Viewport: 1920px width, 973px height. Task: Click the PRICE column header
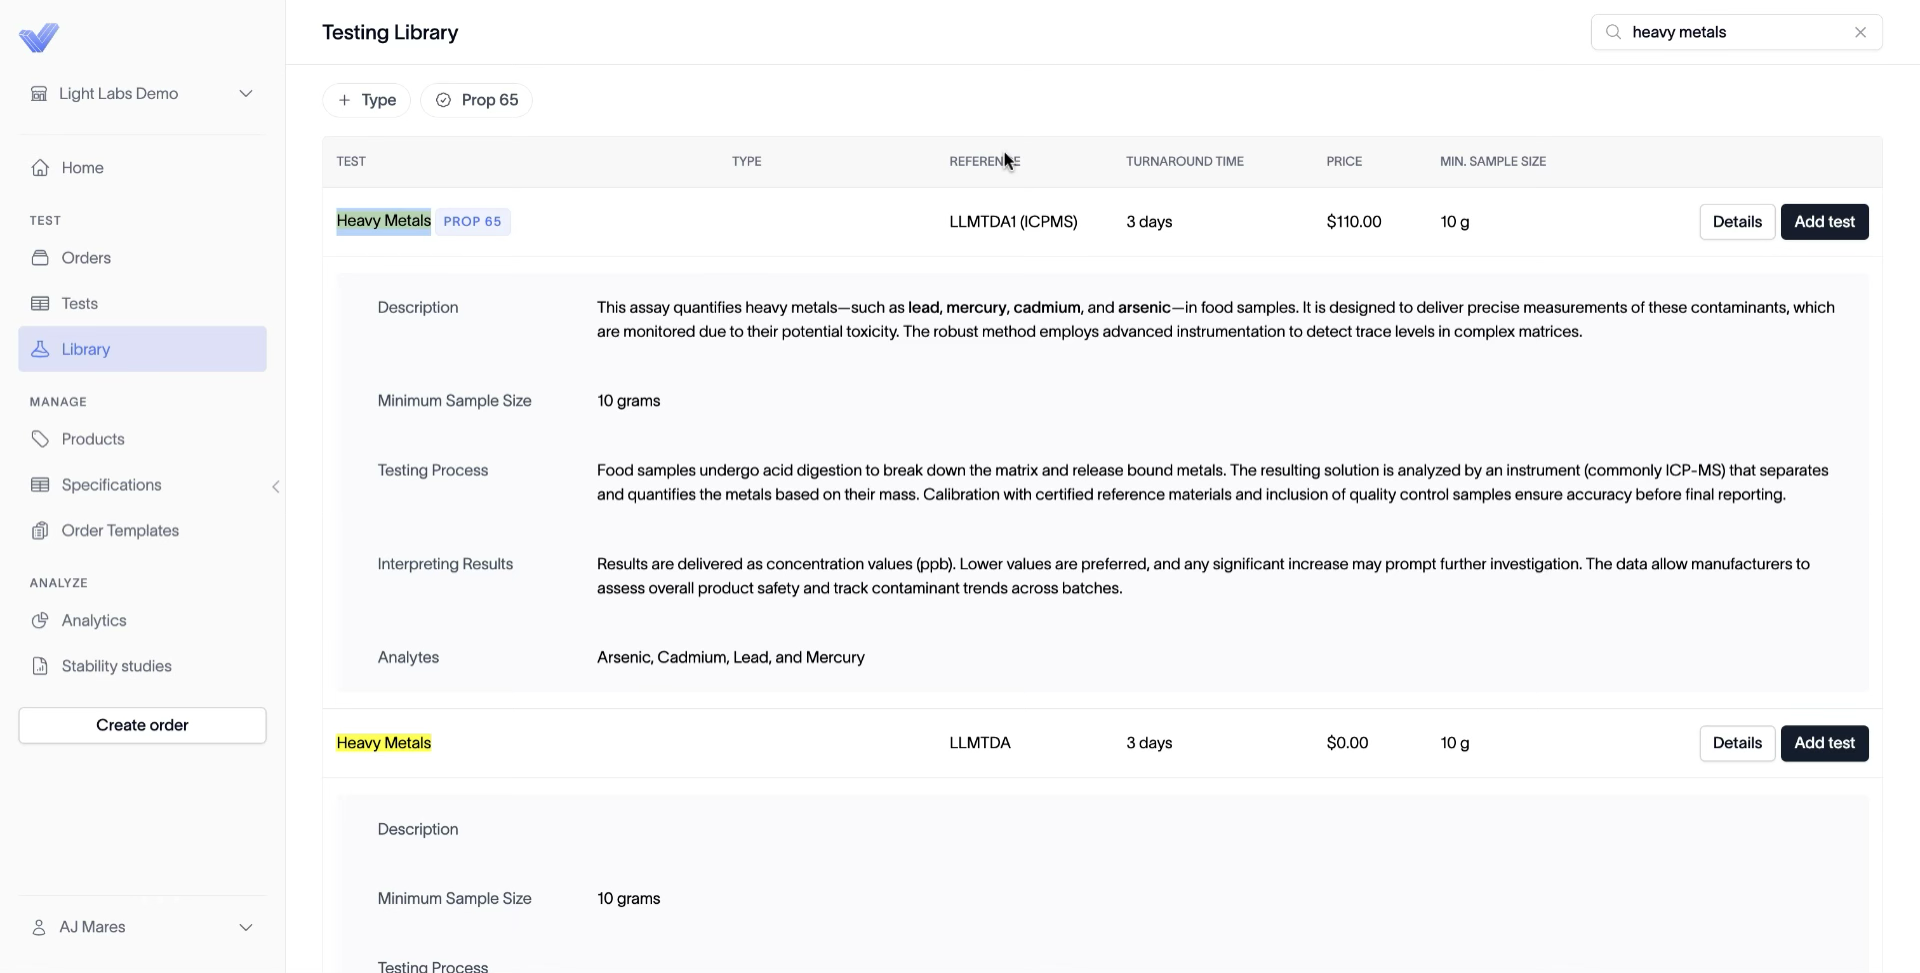point(1344,161)
